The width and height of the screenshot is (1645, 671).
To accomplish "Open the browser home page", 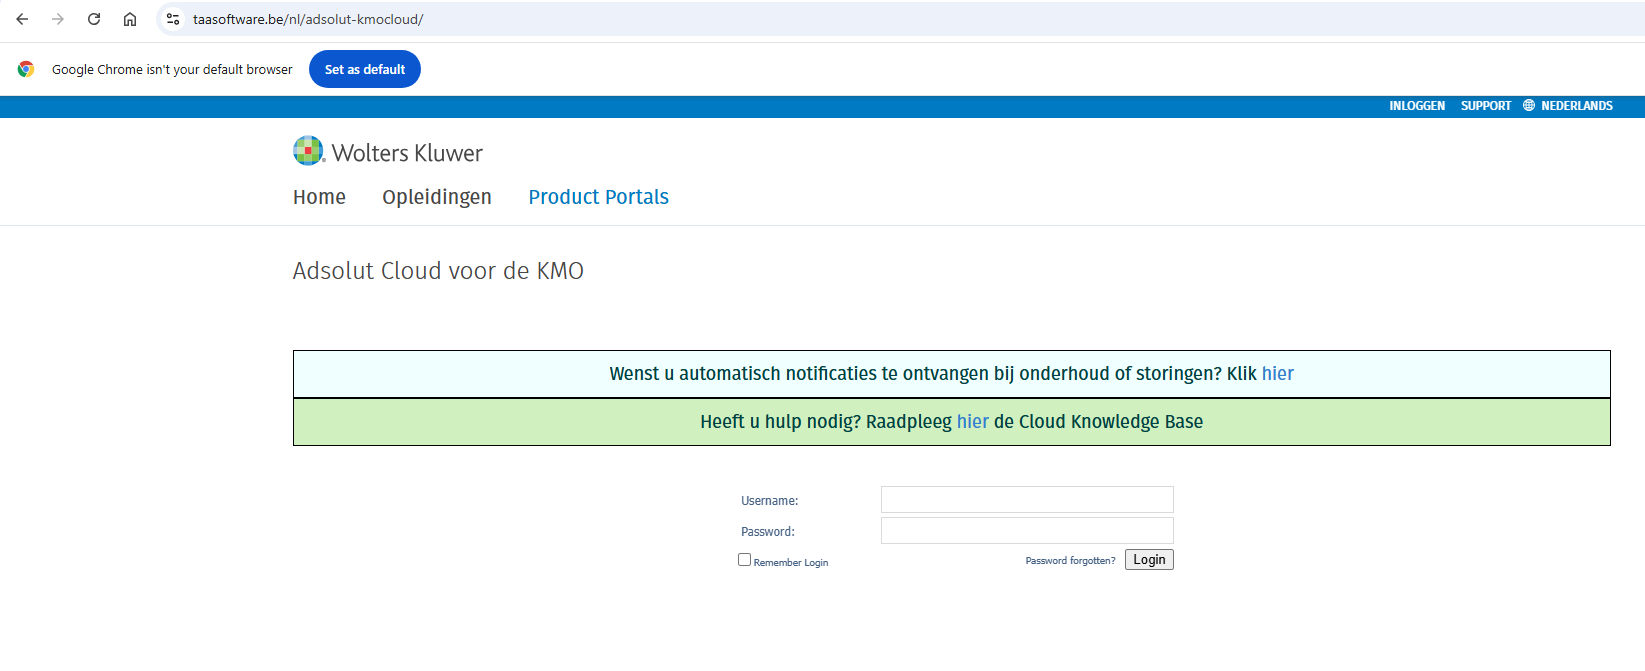I will tap(130, 19).
